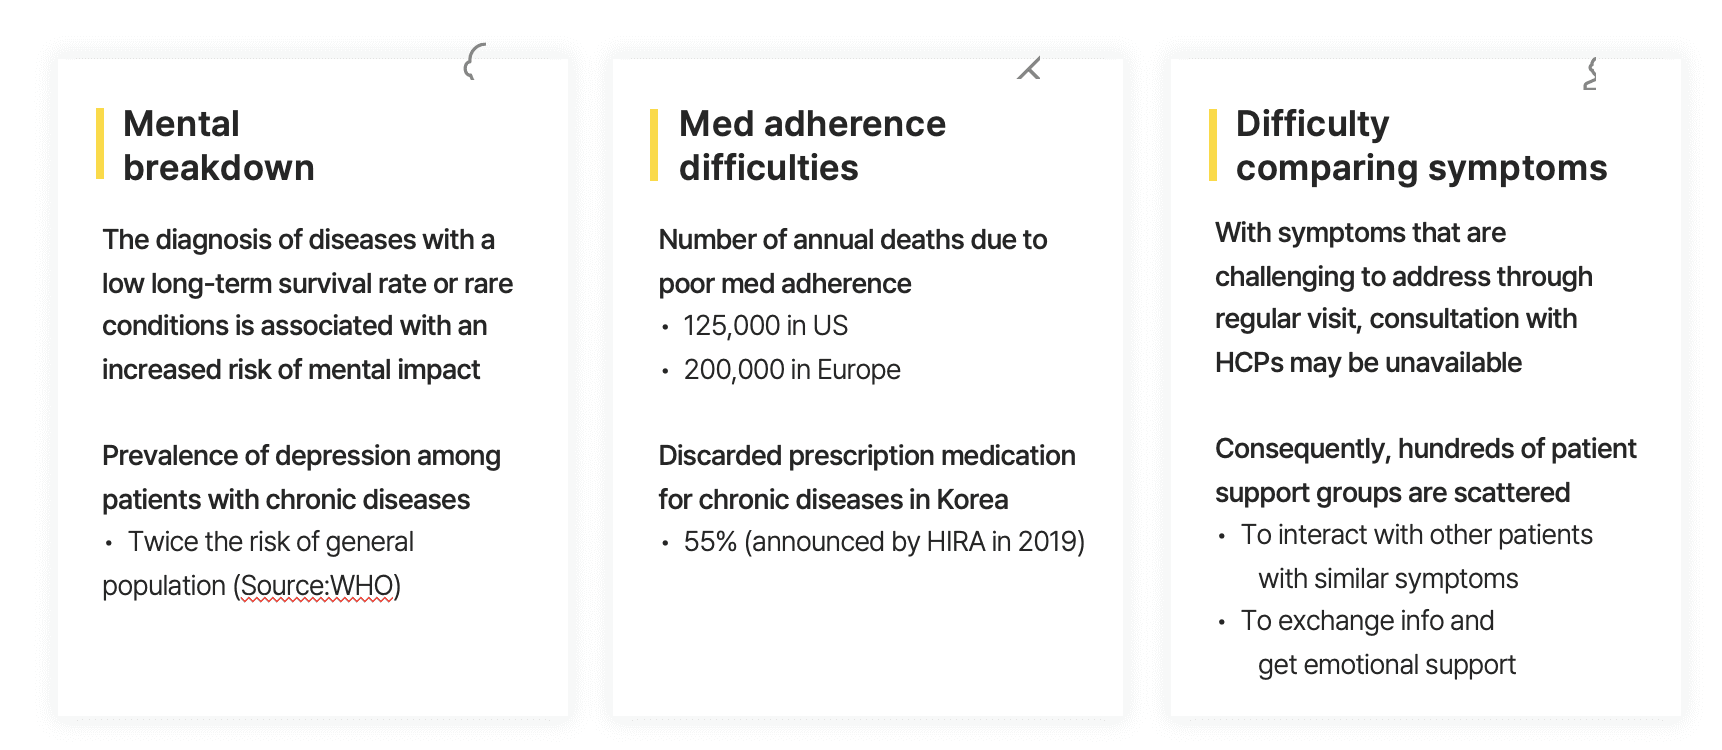This screenshot has width=1722, height=750.
Task: Click the underlined Source:WHO text
Action: click(317, 586)
